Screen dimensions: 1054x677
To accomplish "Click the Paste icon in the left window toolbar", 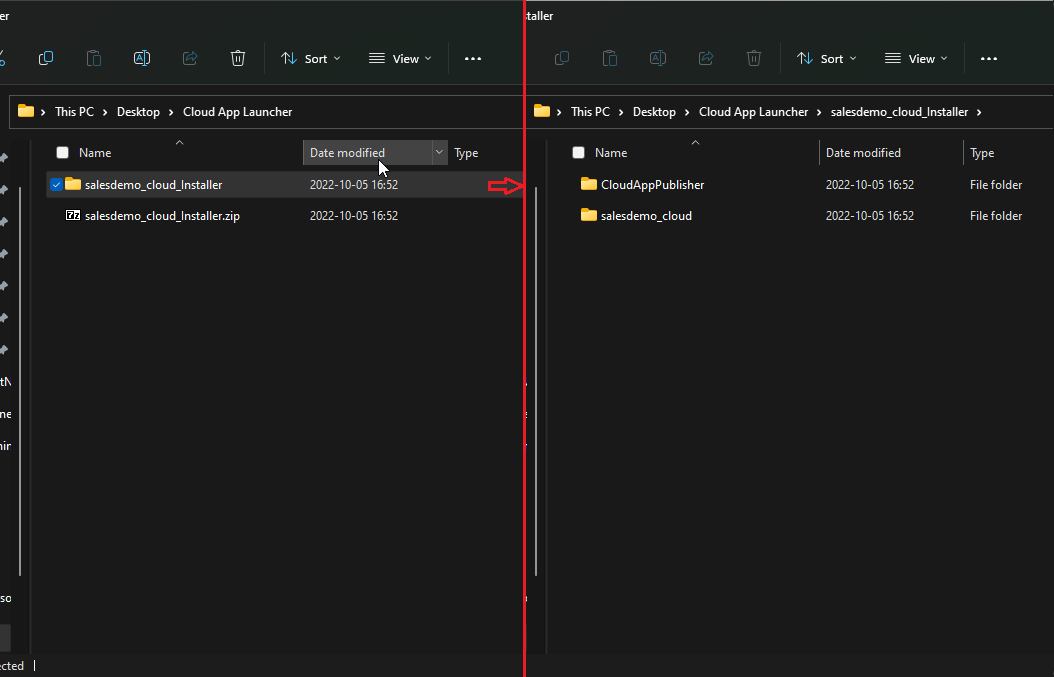I will click(93, 58).
